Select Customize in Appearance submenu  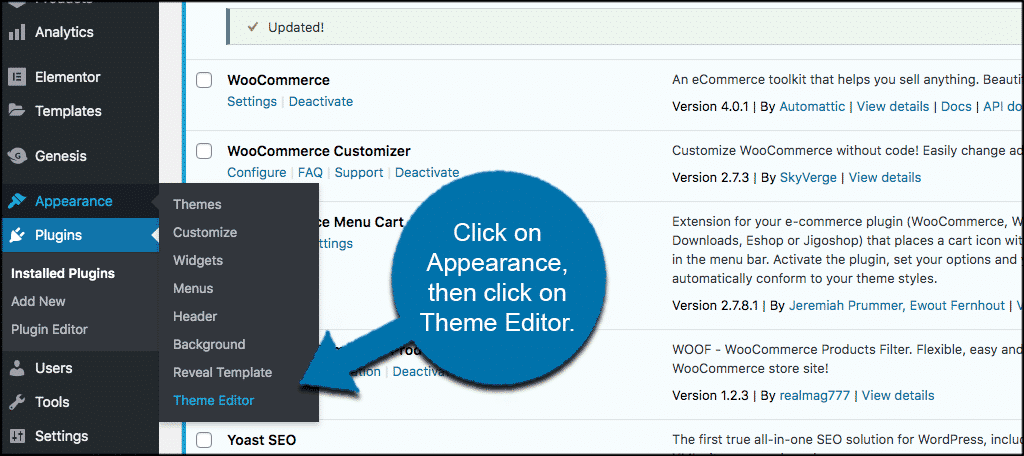tap(205, 233)
